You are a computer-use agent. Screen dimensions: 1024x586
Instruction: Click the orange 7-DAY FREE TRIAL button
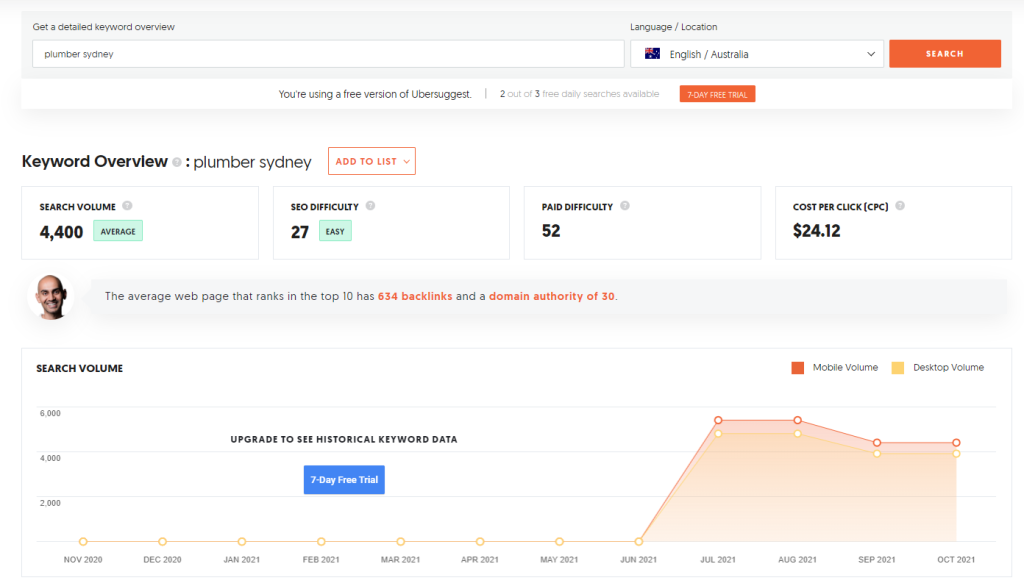pyautogui.click(x=717, y=94)
